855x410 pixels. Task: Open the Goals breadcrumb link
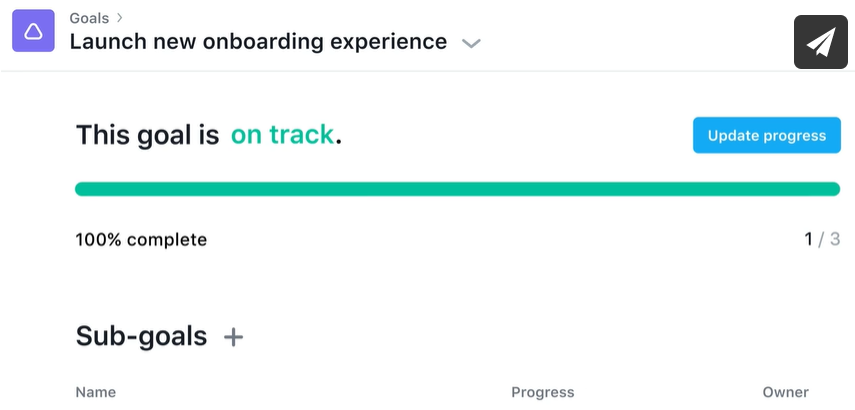point(89,18)
